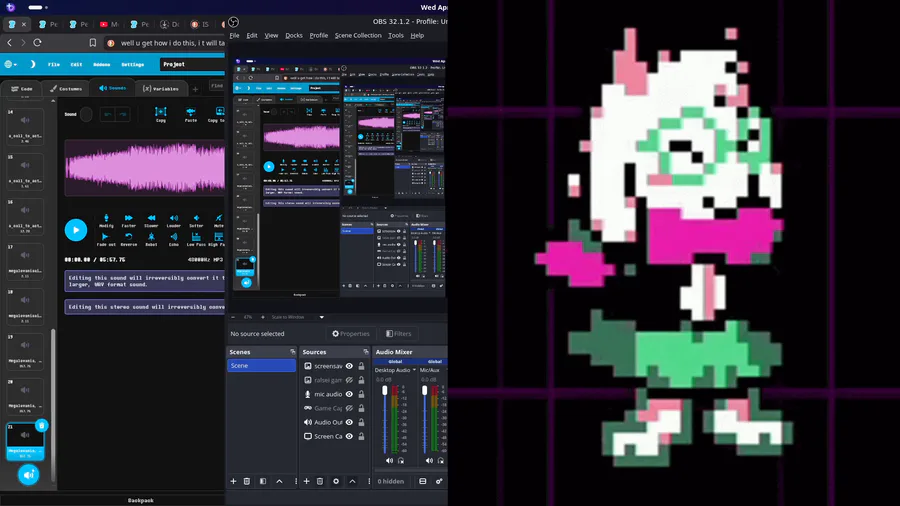Click the Properties button in OBS

351,333
